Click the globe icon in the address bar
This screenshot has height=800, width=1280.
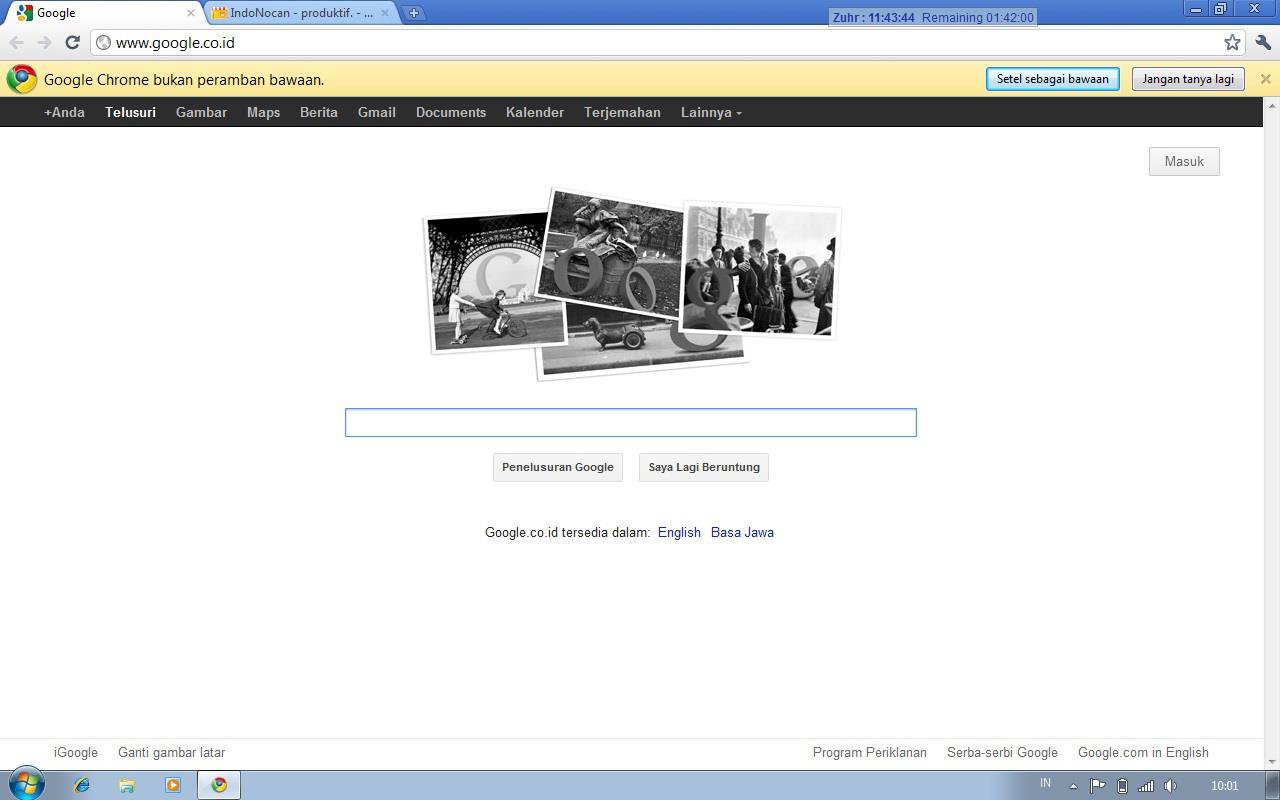[103, 42]
